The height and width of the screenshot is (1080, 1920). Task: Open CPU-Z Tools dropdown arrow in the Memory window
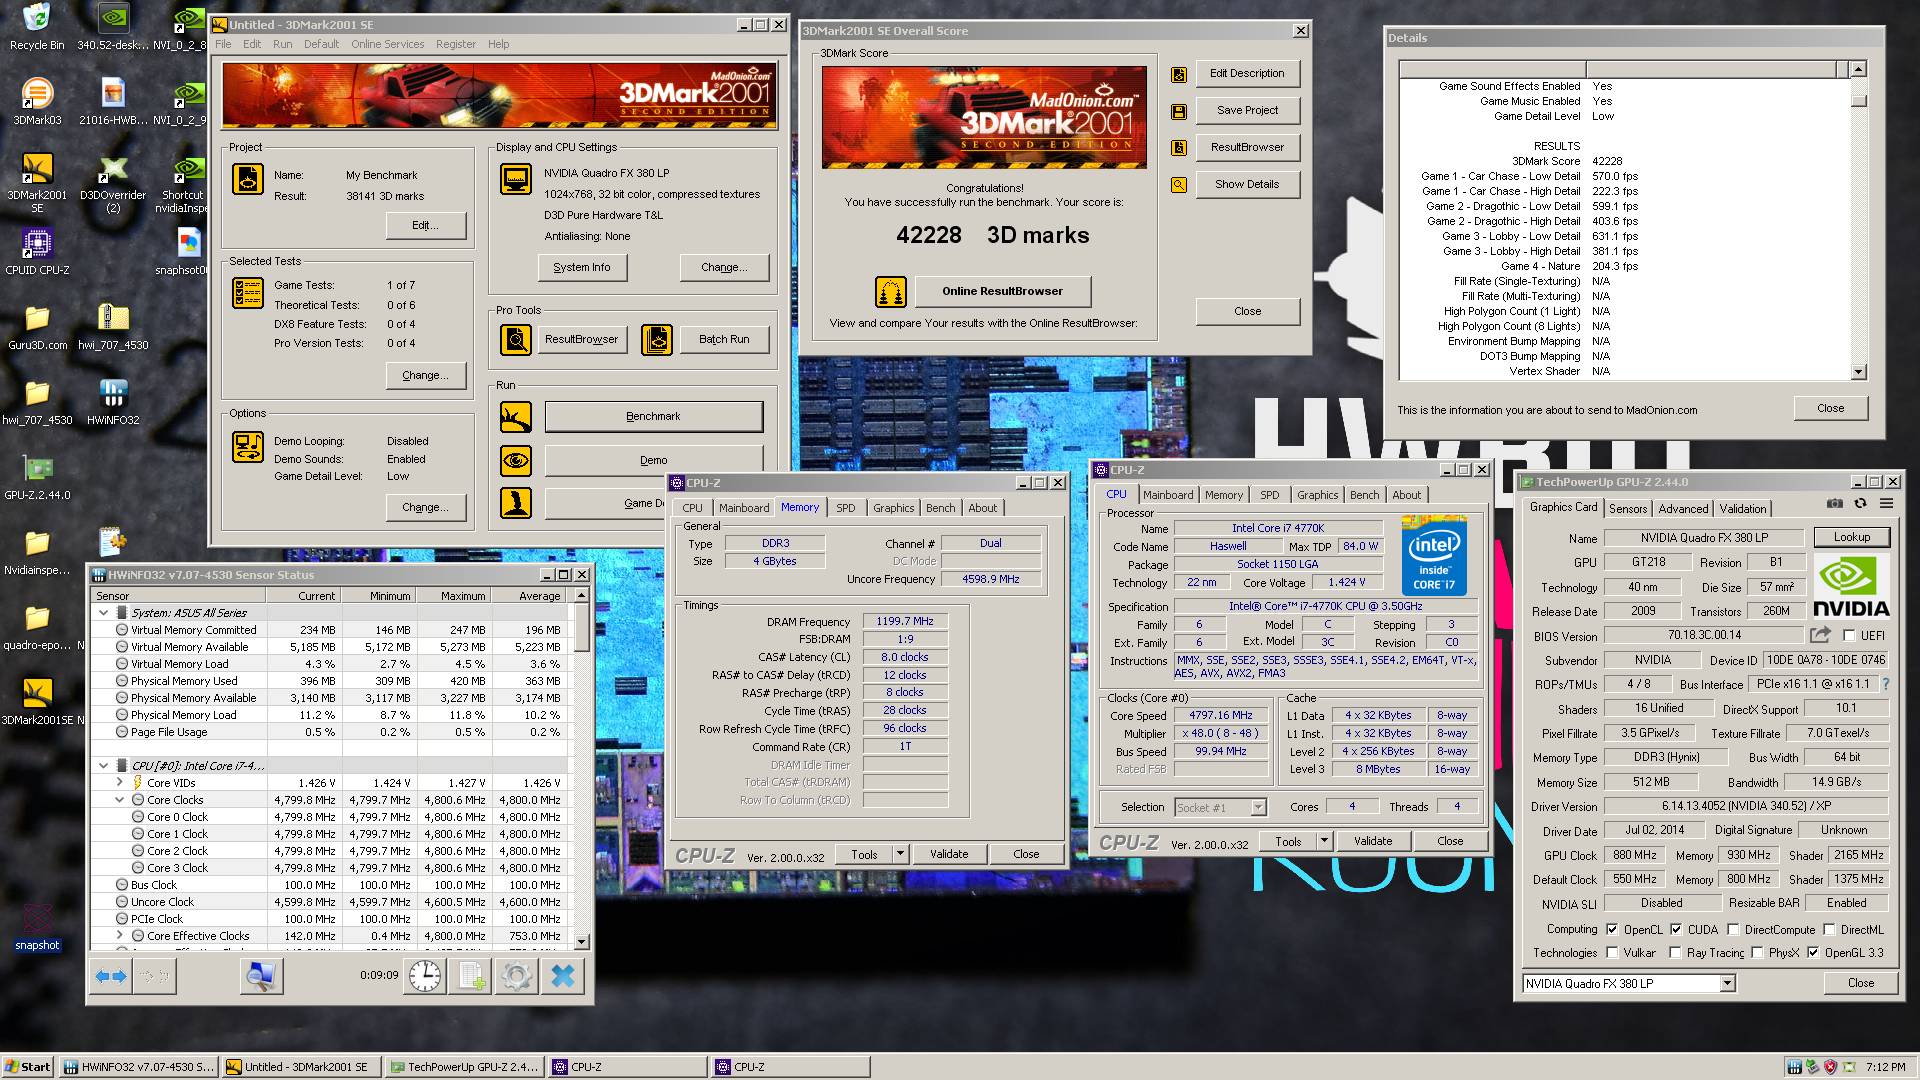coord(900,854)
